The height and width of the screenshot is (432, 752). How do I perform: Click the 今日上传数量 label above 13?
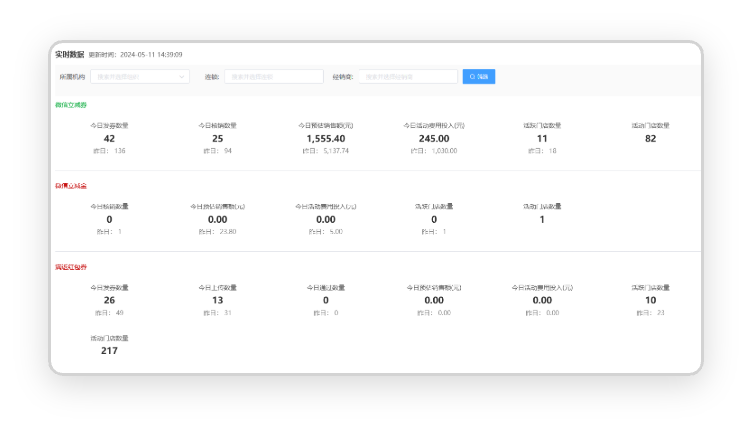tap(218, 288)
